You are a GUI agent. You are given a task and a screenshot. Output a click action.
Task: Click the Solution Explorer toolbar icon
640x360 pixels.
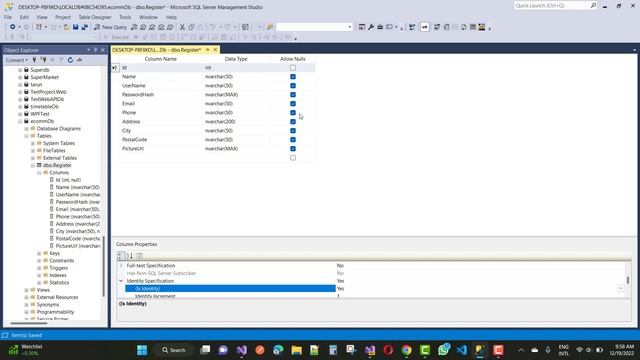pos(362,27)
